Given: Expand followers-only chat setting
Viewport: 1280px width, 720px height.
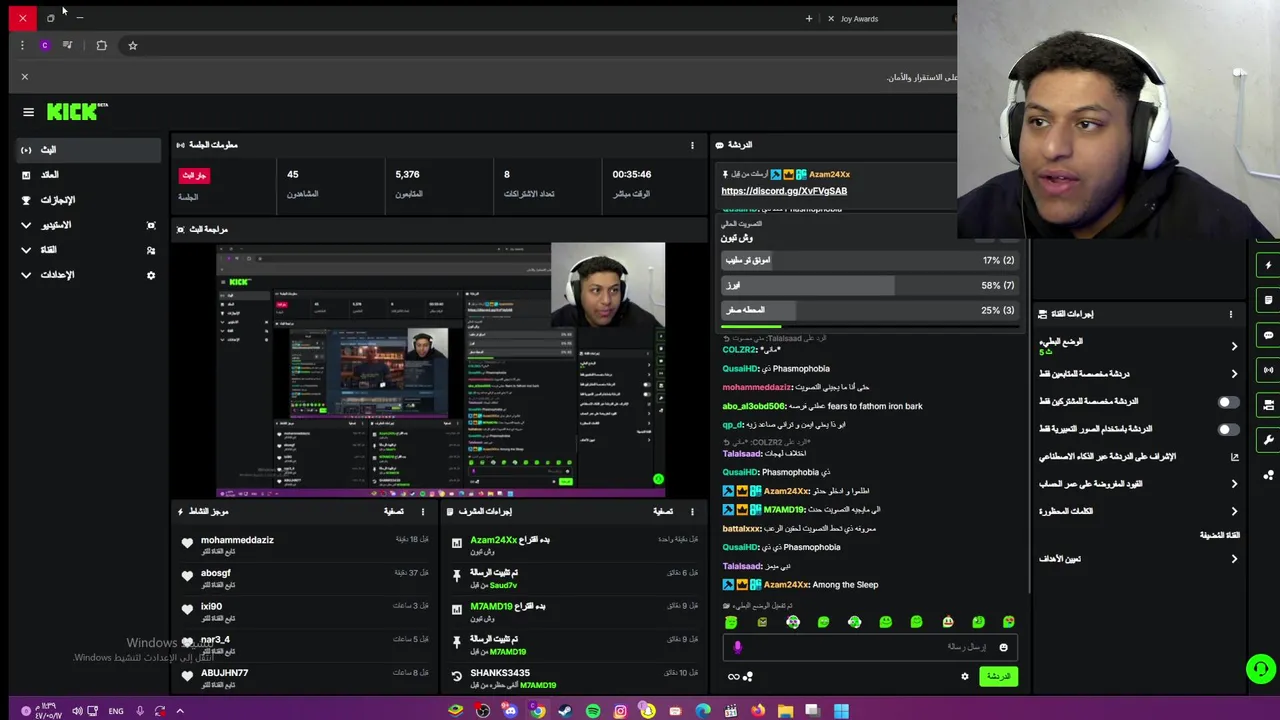Looking at the screenshot, I should [x=1138, y=374].
